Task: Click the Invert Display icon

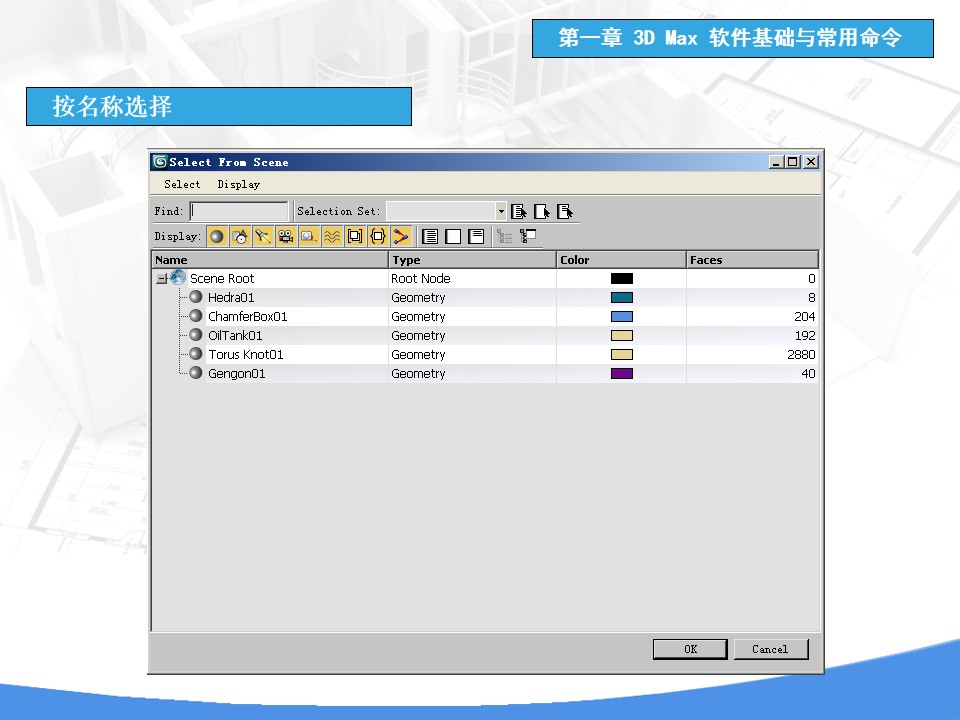Action: tap(476, 236)
